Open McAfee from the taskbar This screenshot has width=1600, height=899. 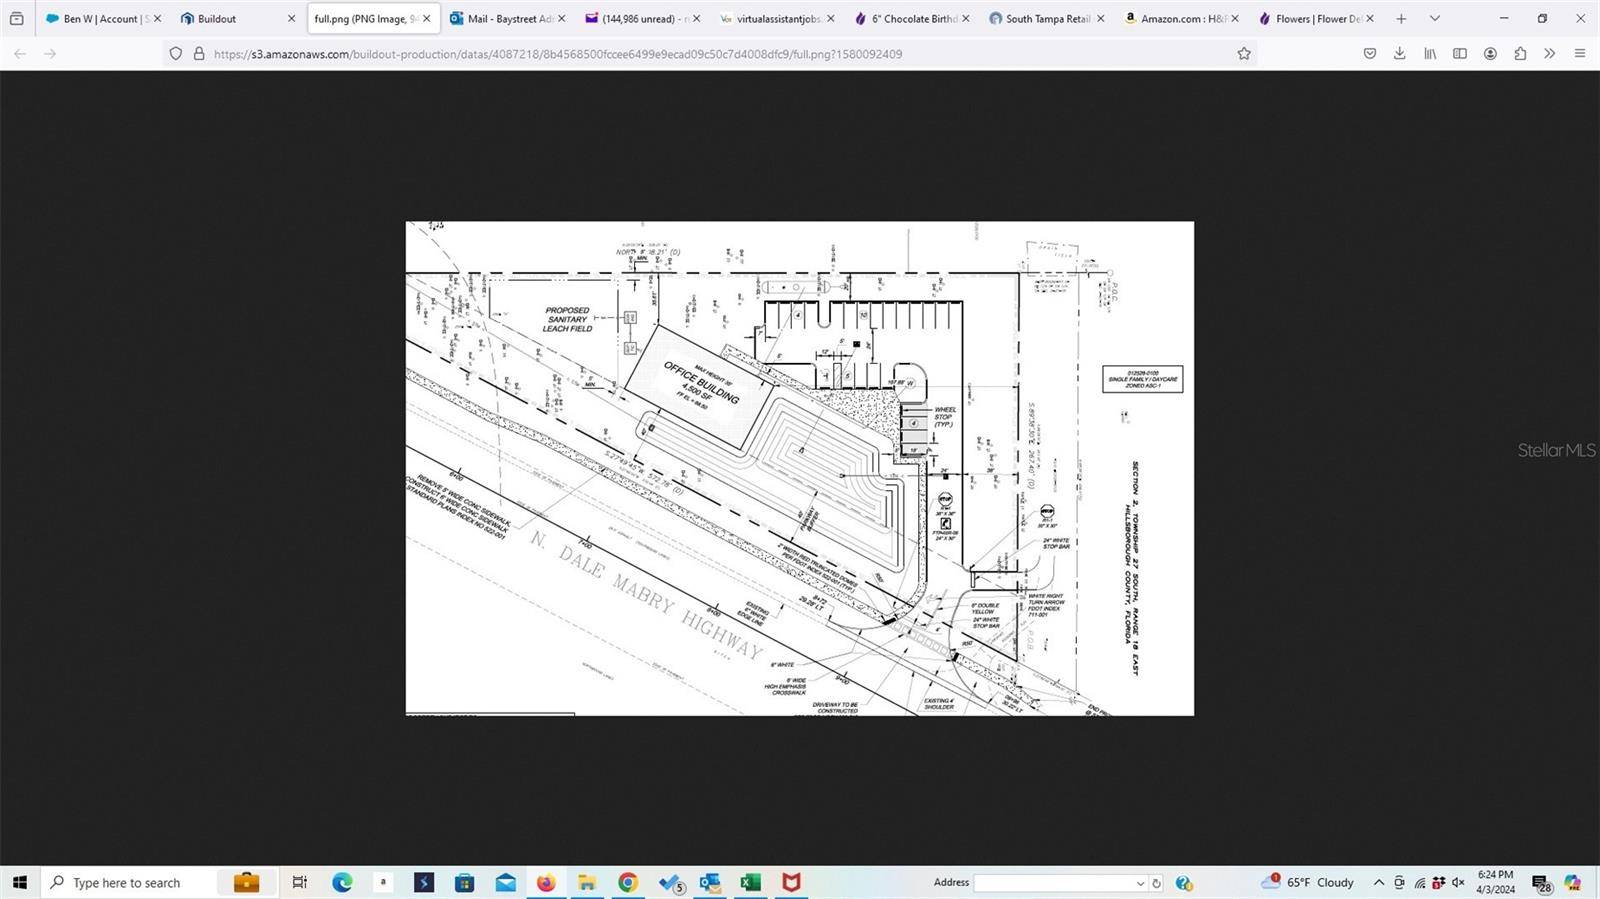click(x=791, y=882)
